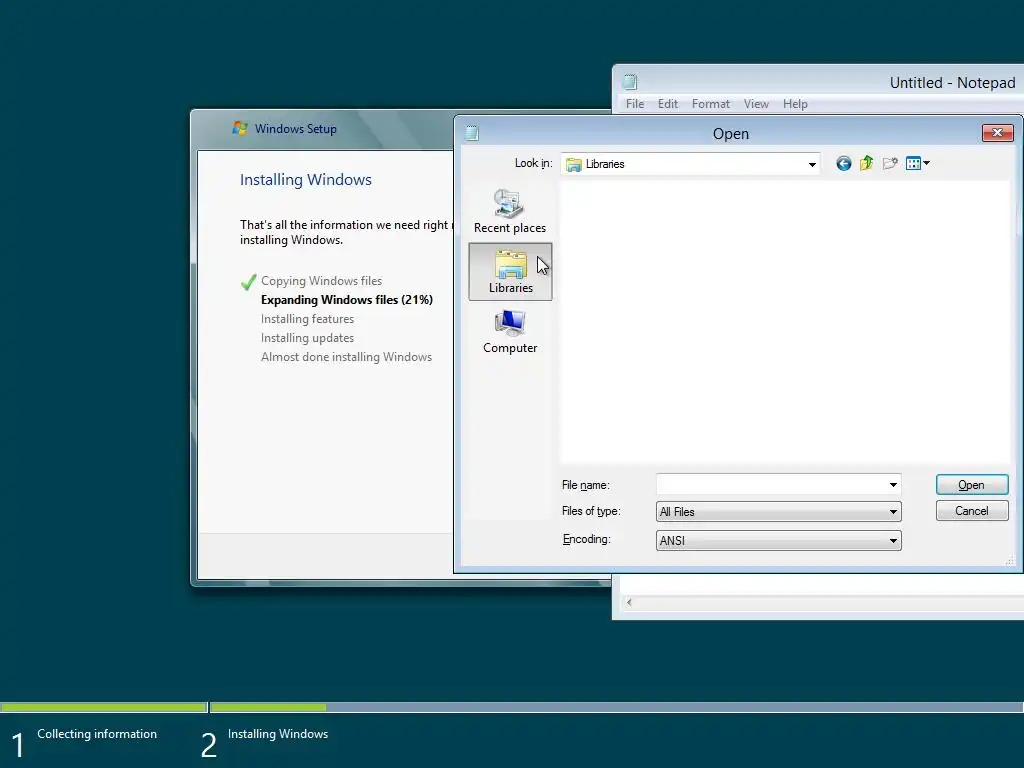Click 'Expanding Windows files (21%)' text

(347, 300)
